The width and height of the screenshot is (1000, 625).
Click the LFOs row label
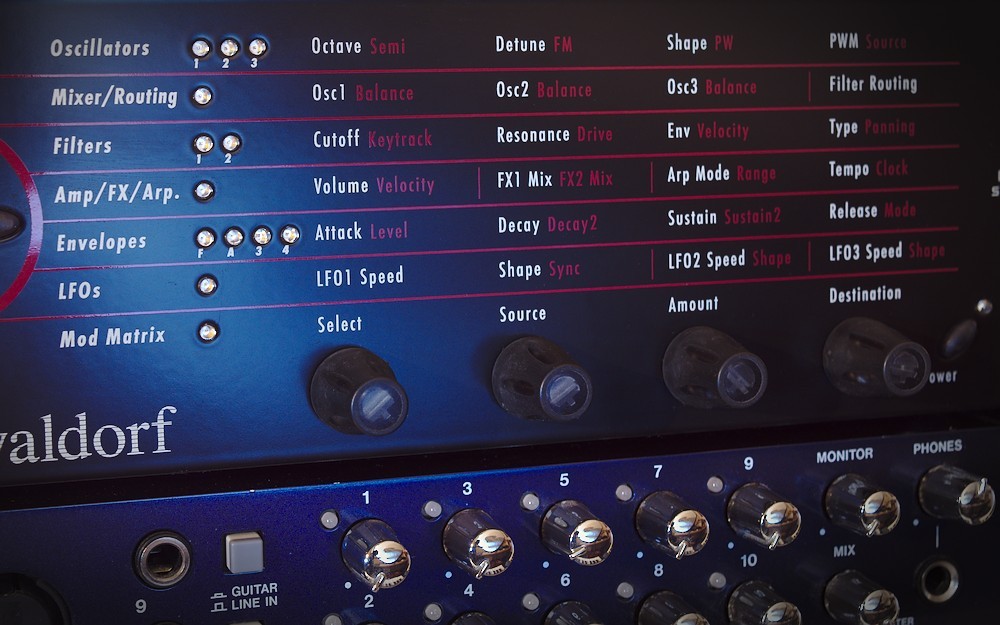point(79,291)
